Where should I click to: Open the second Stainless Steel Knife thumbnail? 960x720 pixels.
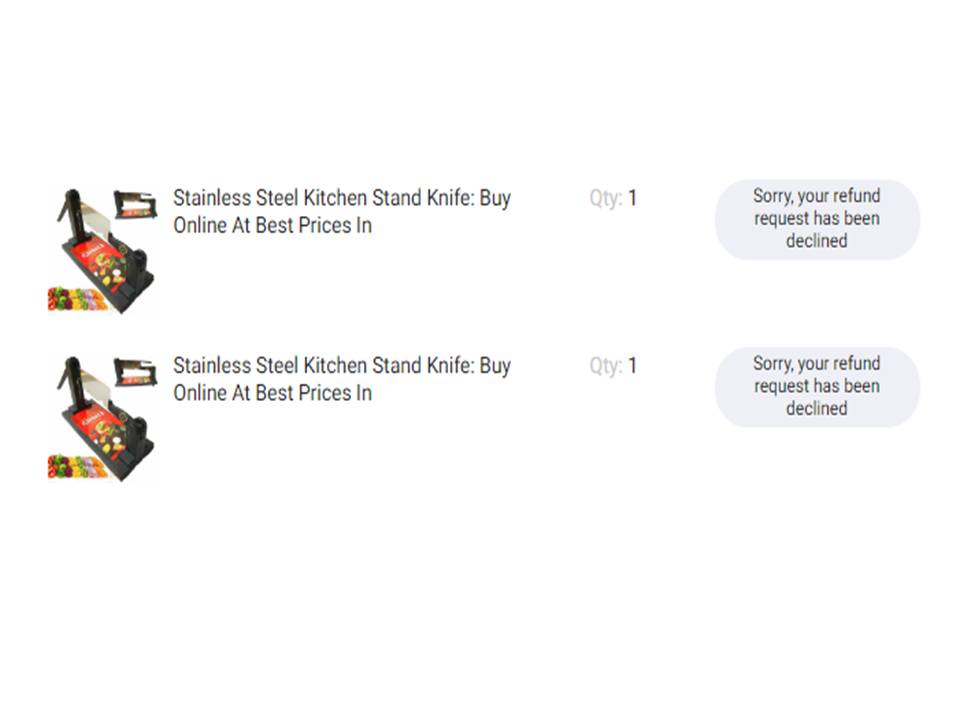coord(103,419)
